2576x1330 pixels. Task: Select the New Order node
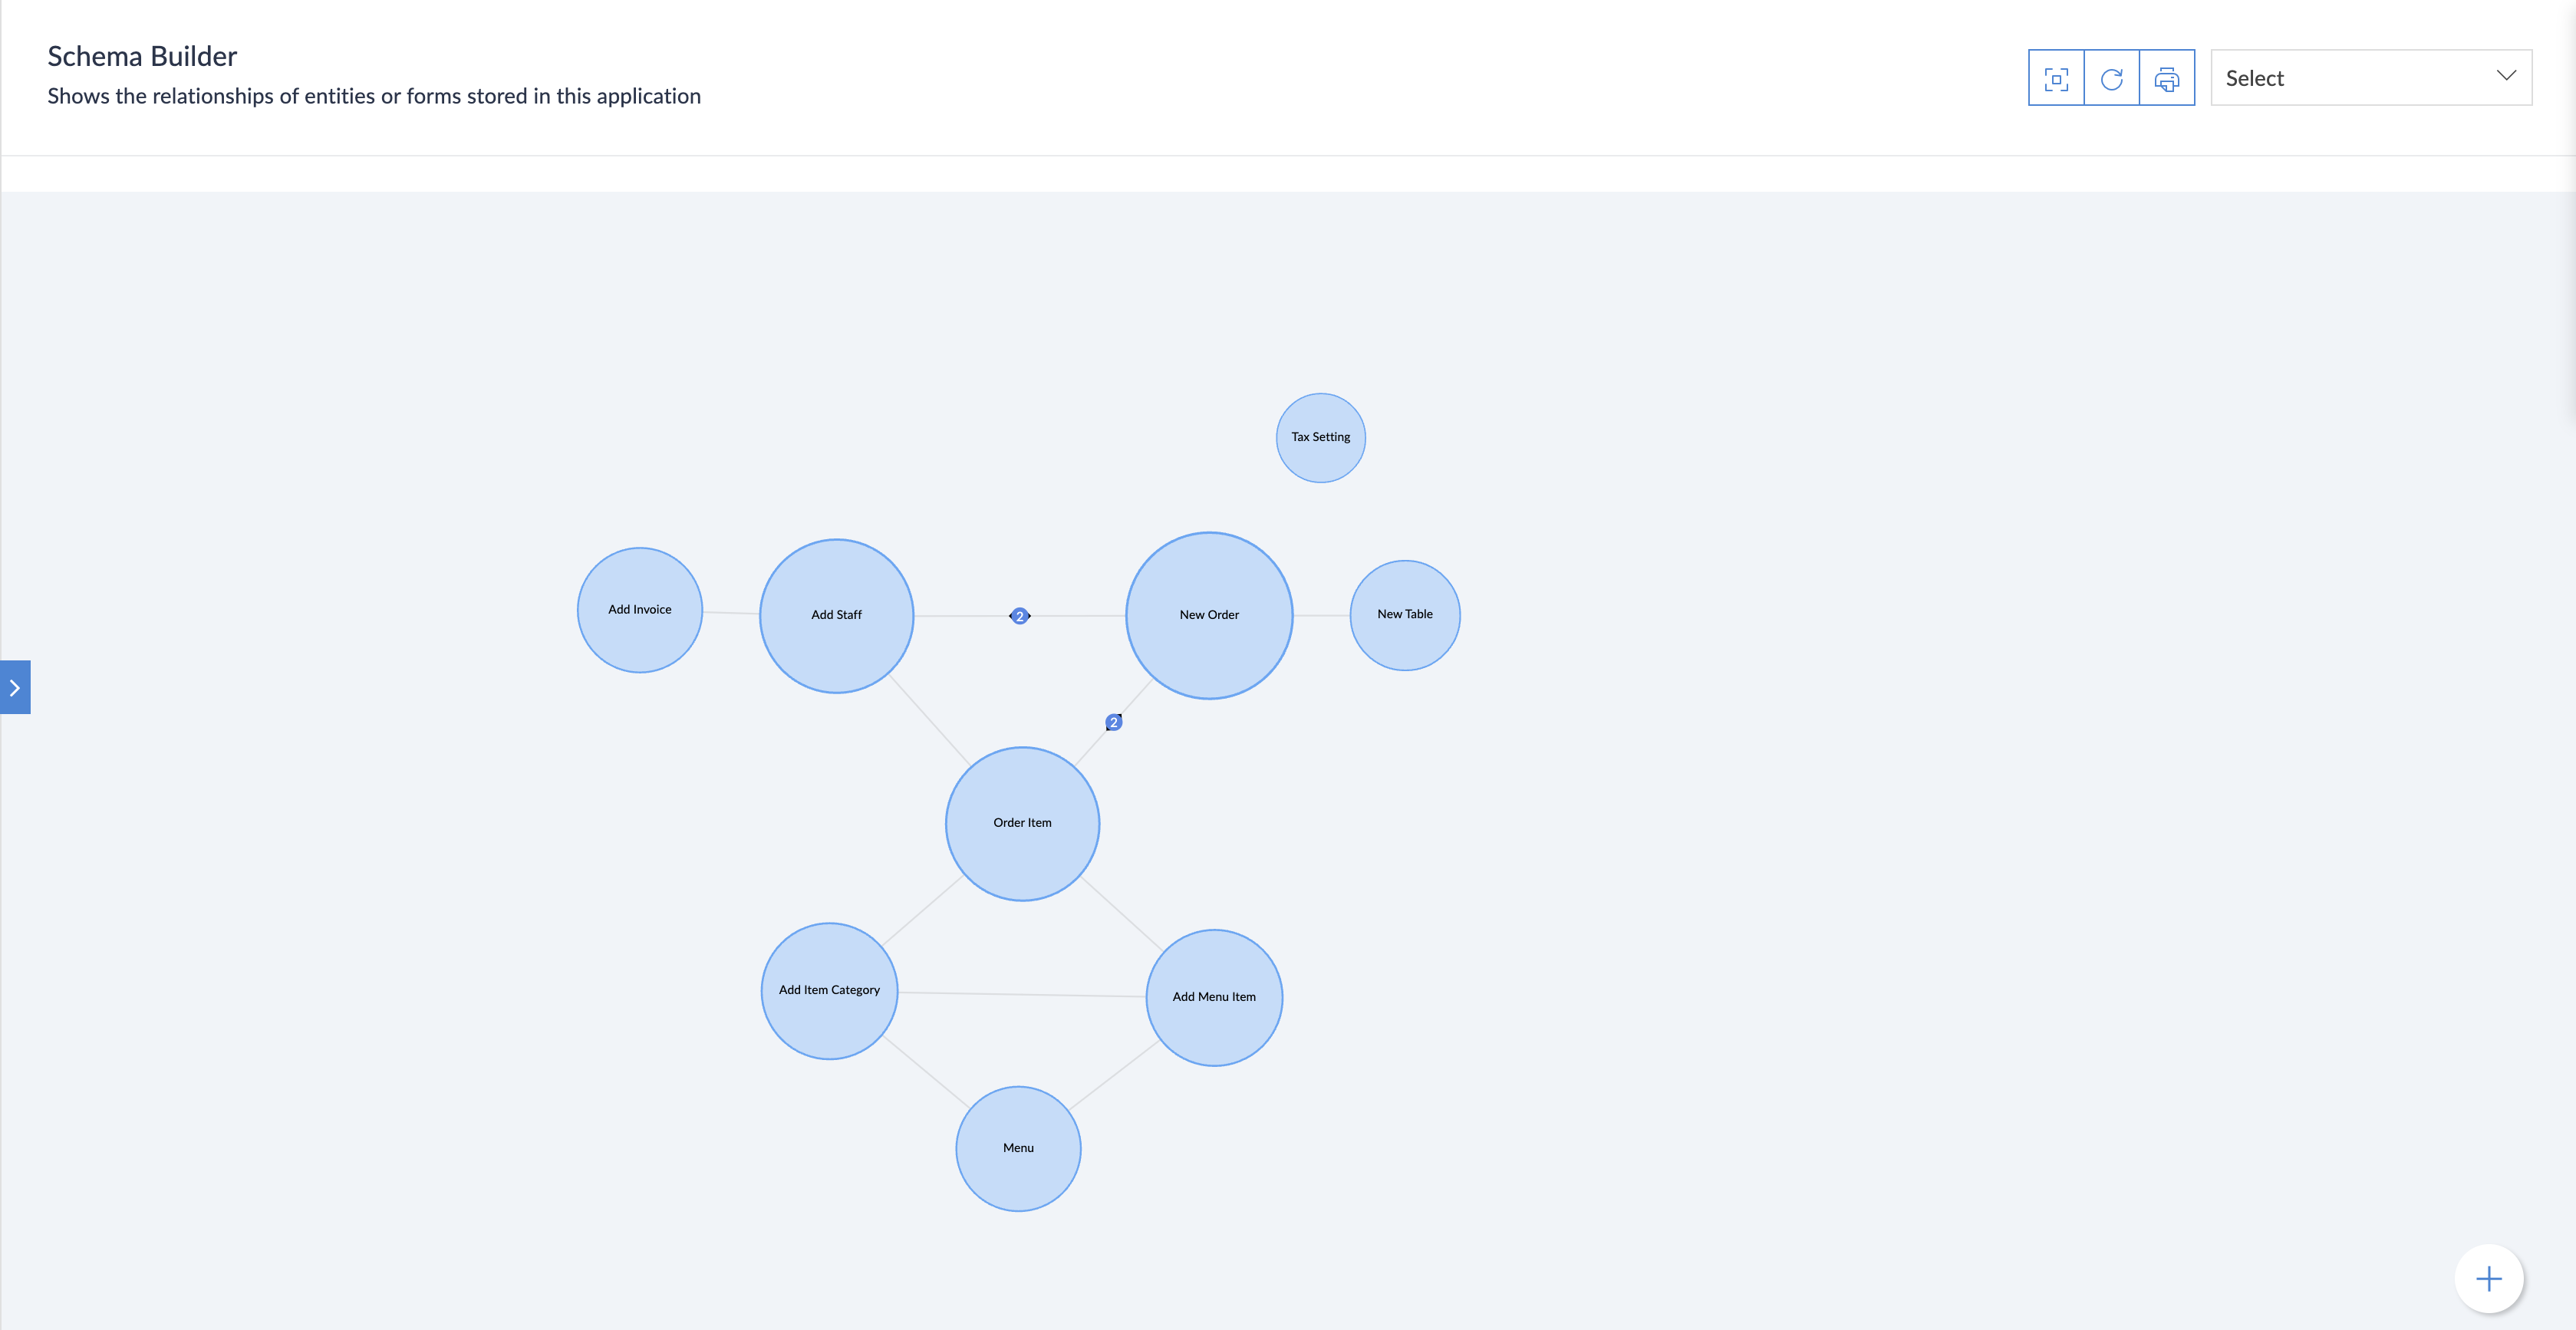coord(1209,615)
